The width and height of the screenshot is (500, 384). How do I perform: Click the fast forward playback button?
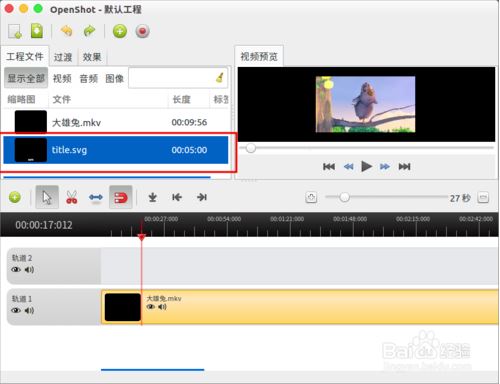(x=385, y=166)
